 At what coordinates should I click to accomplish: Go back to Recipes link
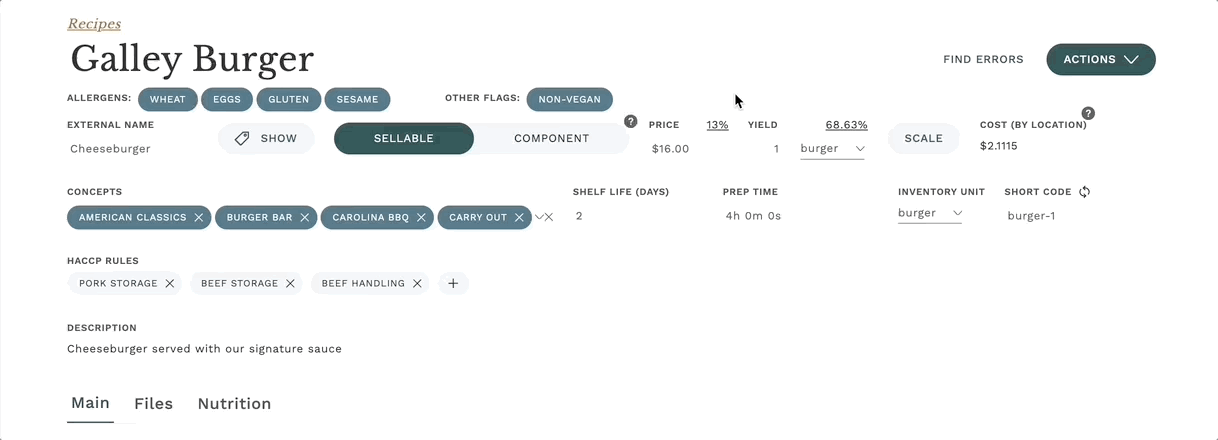point(94,24)
